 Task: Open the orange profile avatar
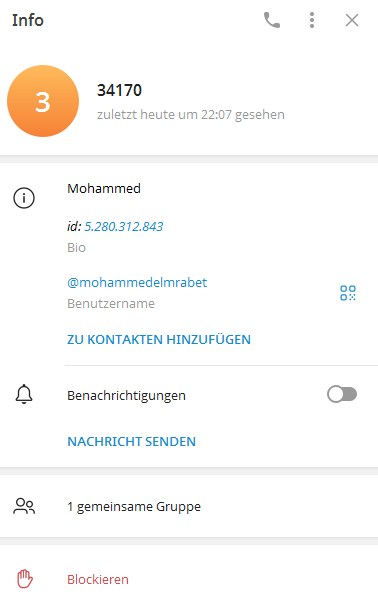tap(43, 101)
